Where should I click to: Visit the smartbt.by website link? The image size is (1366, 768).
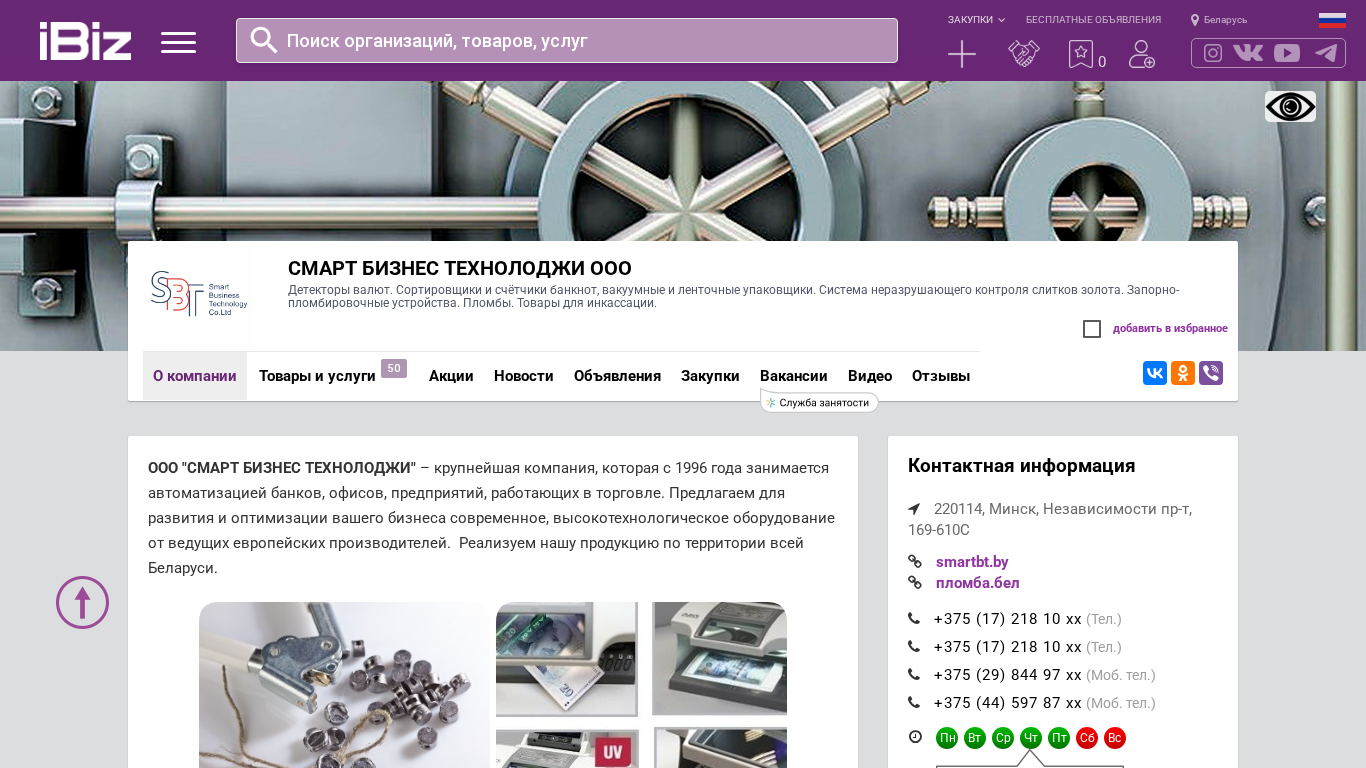tap(972, 562)
